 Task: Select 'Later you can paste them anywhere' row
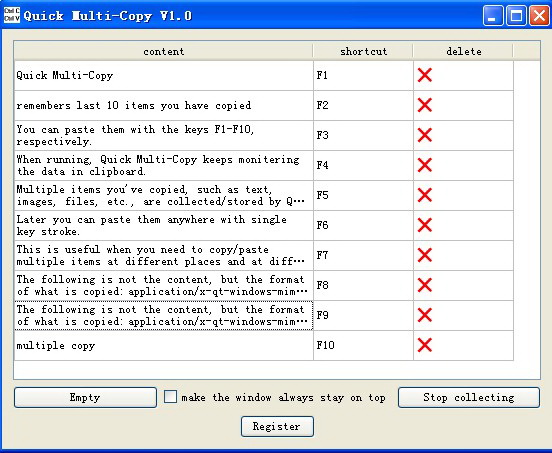(x=164, y=225)
